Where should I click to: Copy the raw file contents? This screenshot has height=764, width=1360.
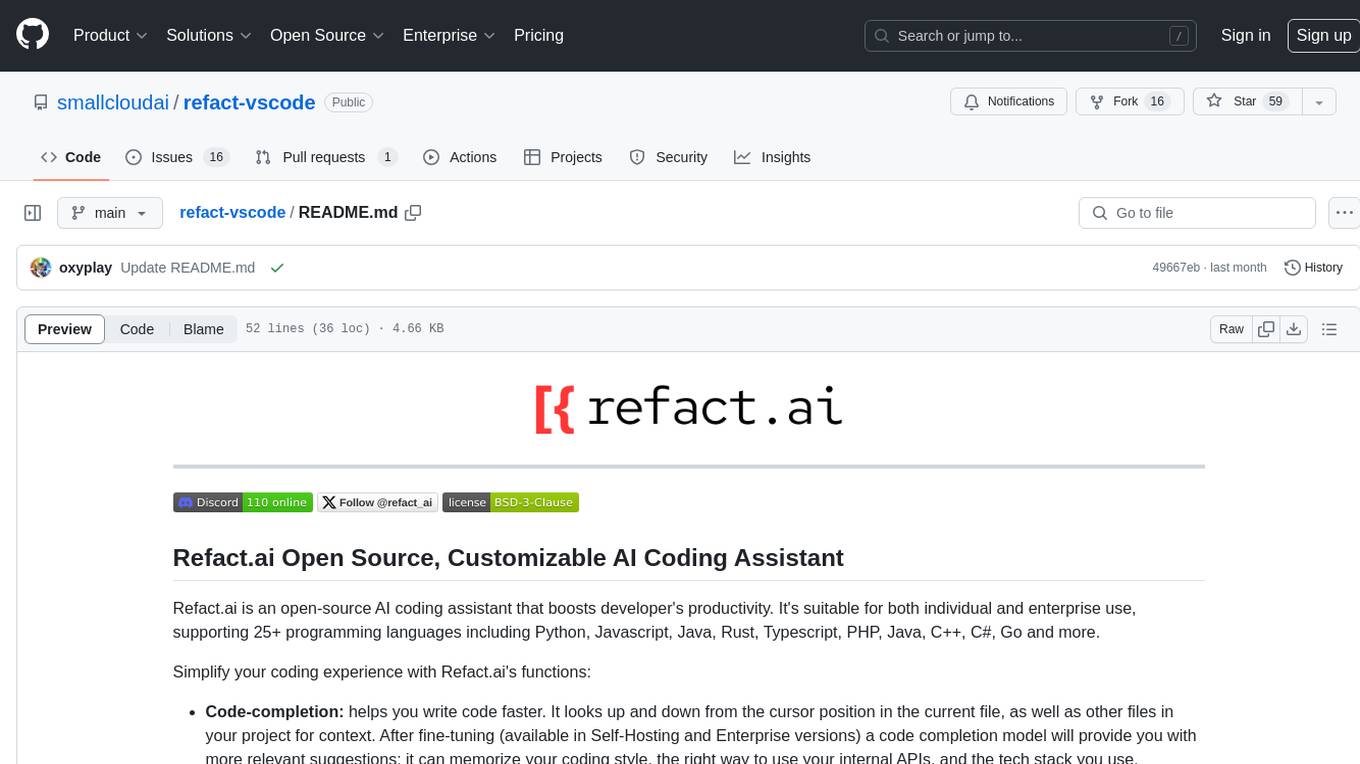pos(1267,329)
